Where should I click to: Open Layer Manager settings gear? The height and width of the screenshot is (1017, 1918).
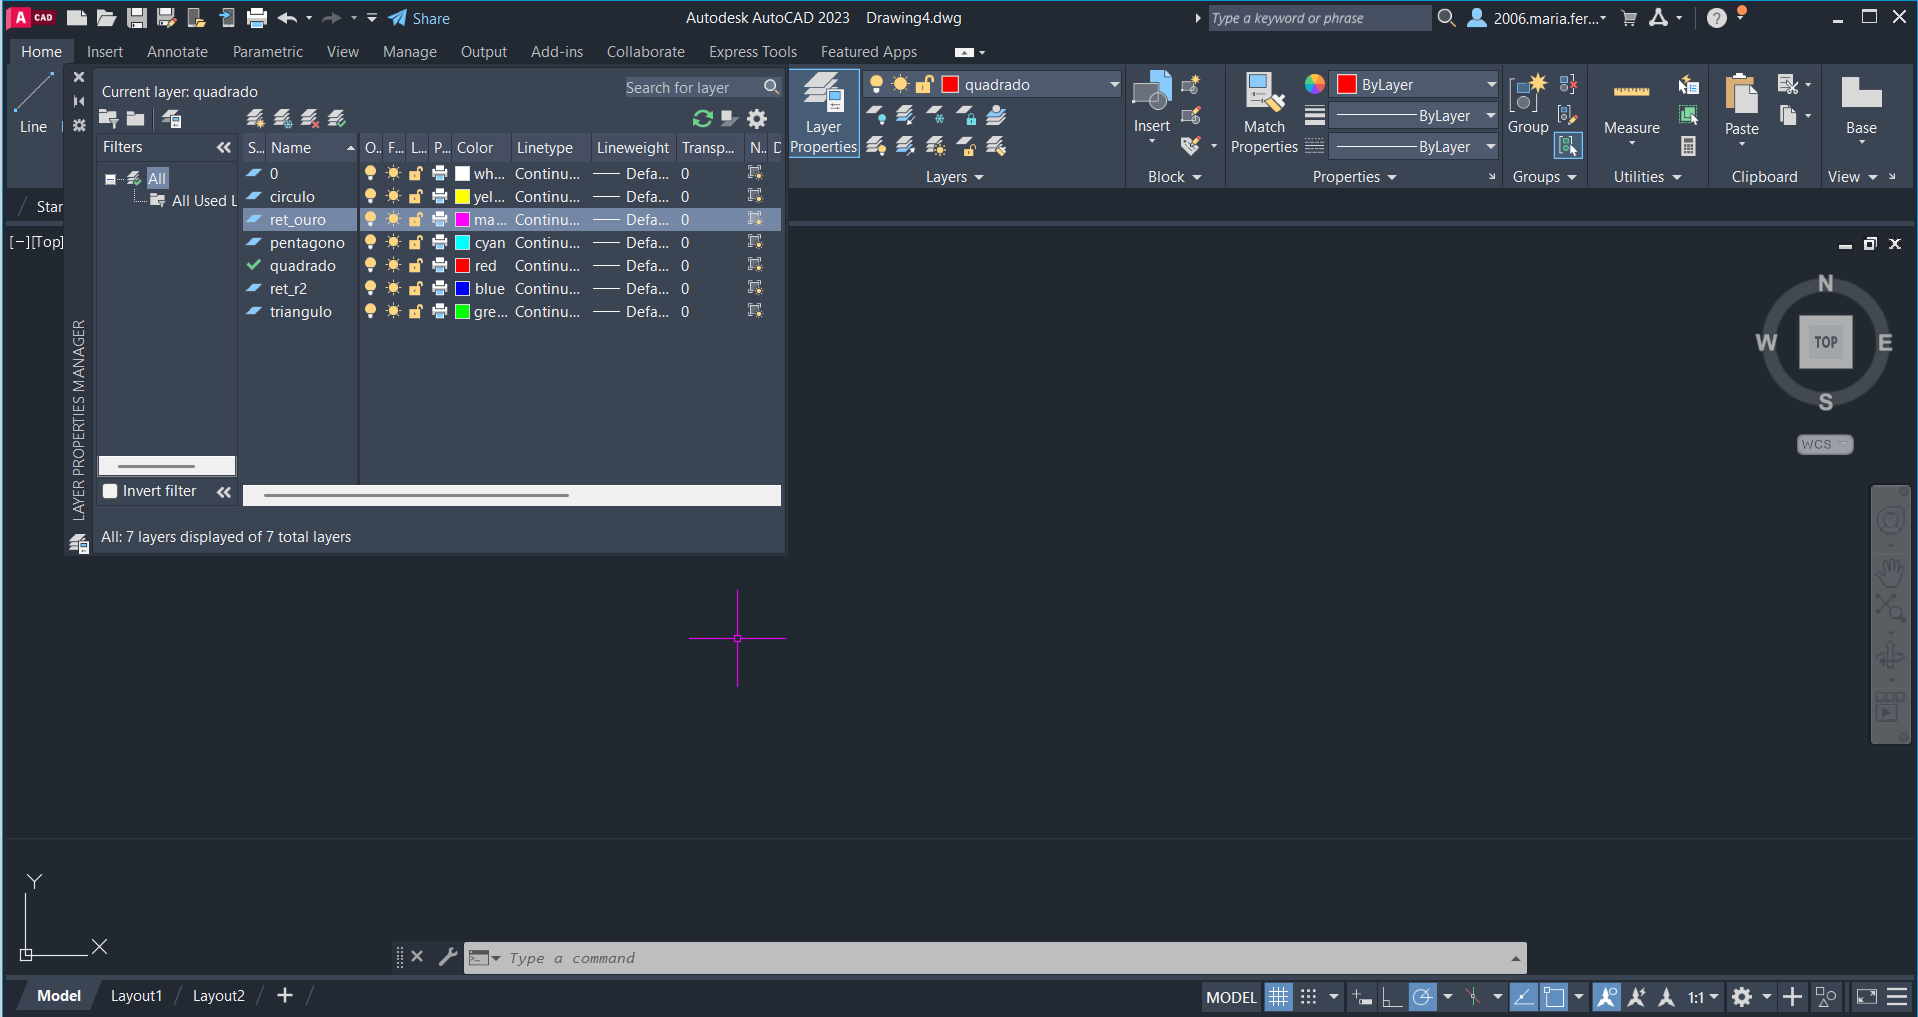coord(757,119)
